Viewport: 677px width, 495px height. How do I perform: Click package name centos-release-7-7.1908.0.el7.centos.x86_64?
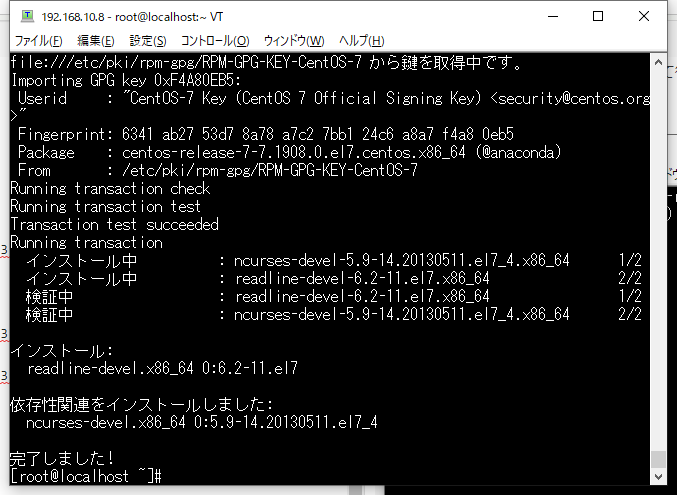[x=294, y=152]
